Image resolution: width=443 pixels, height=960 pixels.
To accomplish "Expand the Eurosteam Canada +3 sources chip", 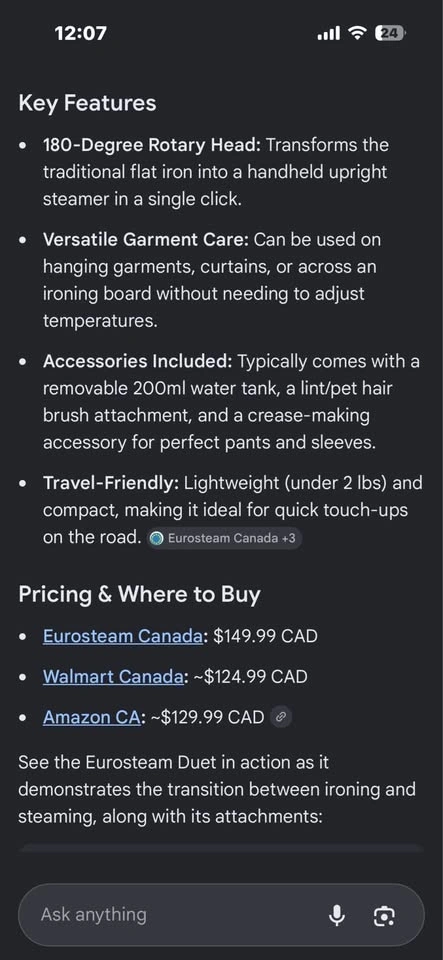I will (225, 538).
